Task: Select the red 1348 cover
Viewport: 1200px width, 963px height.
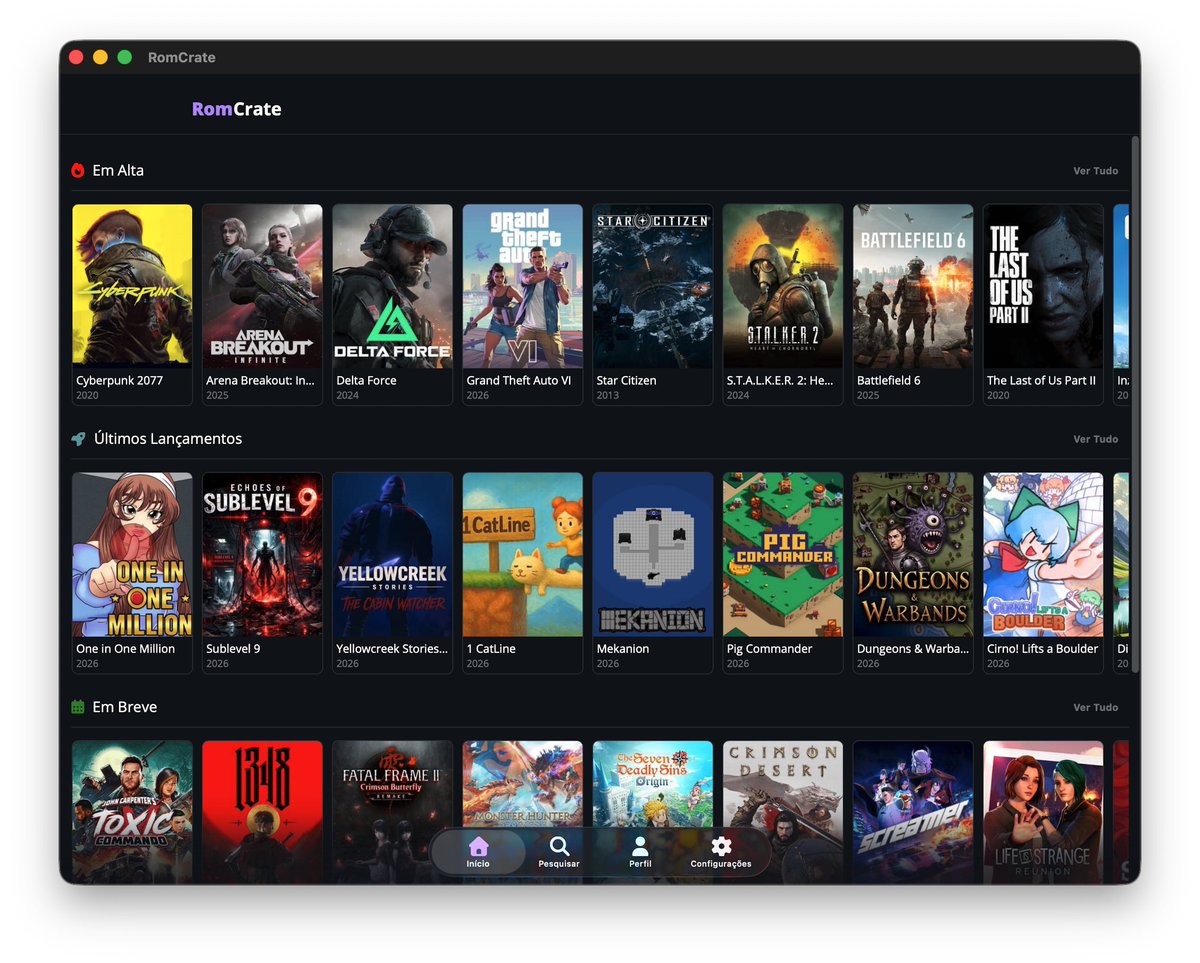Action: tap(262, 811)
